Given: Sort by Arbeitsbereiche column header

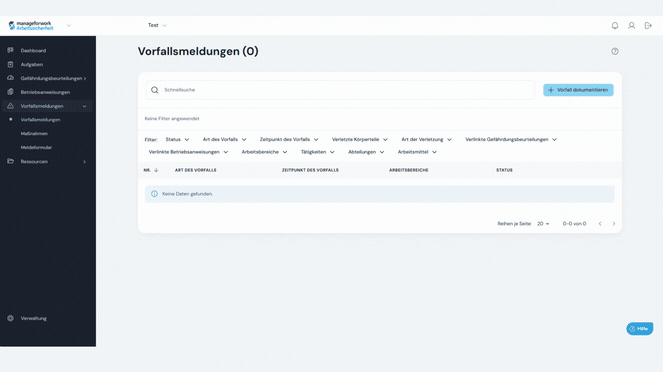Looking at the screenshot, I should [x=409, y=170].
